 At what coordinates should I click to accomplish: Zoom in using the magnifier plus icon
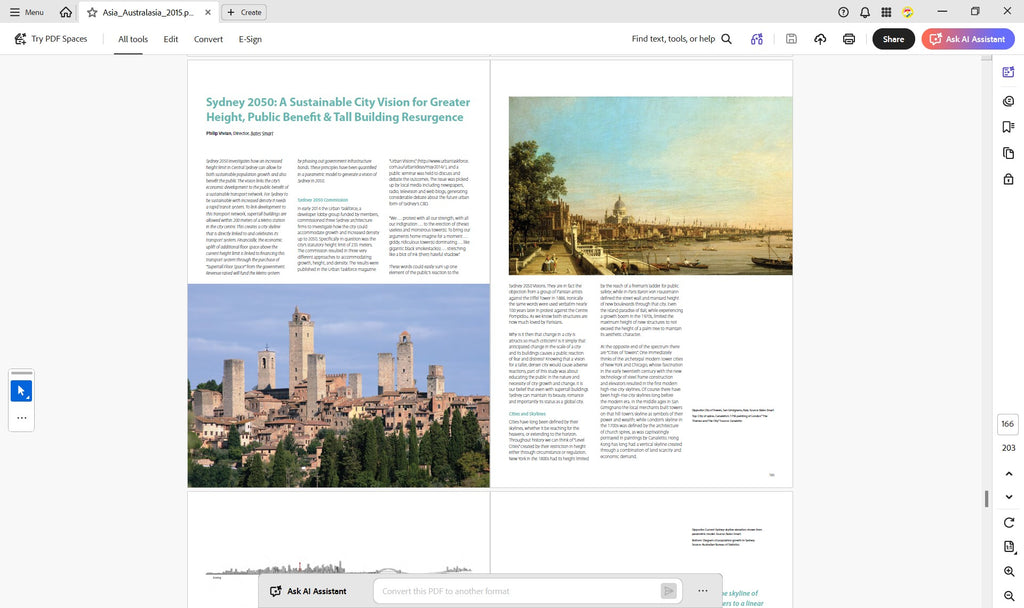1009,571
